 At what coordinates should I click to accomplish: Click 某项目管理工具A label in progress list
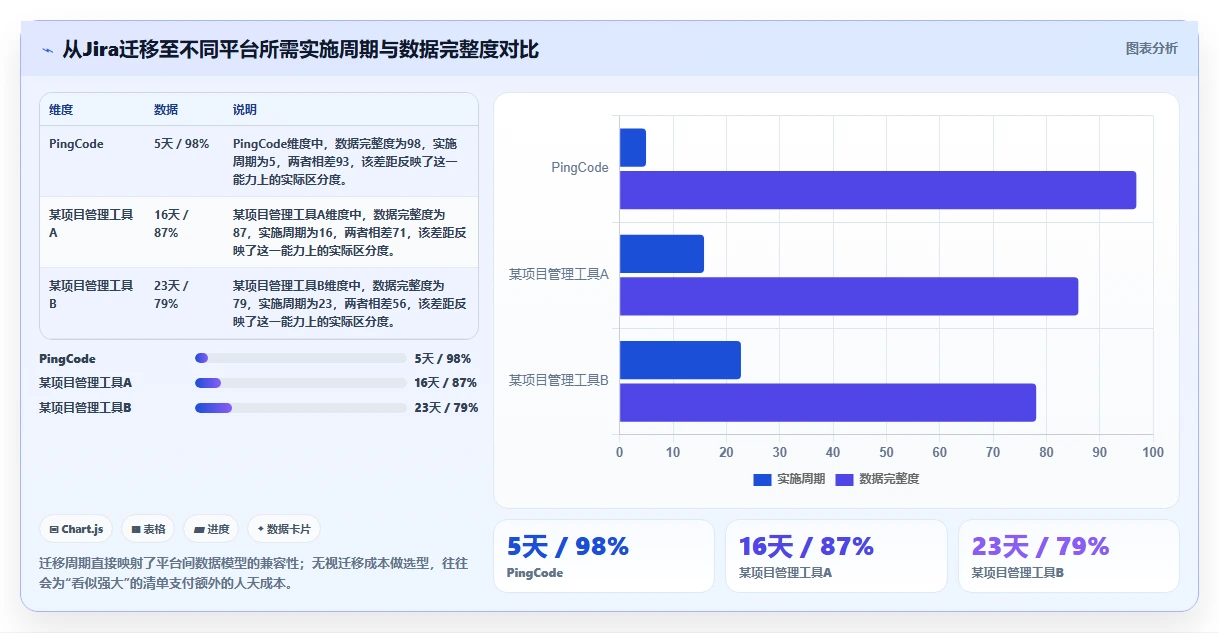pyautogui.click(x=86, y=382)
